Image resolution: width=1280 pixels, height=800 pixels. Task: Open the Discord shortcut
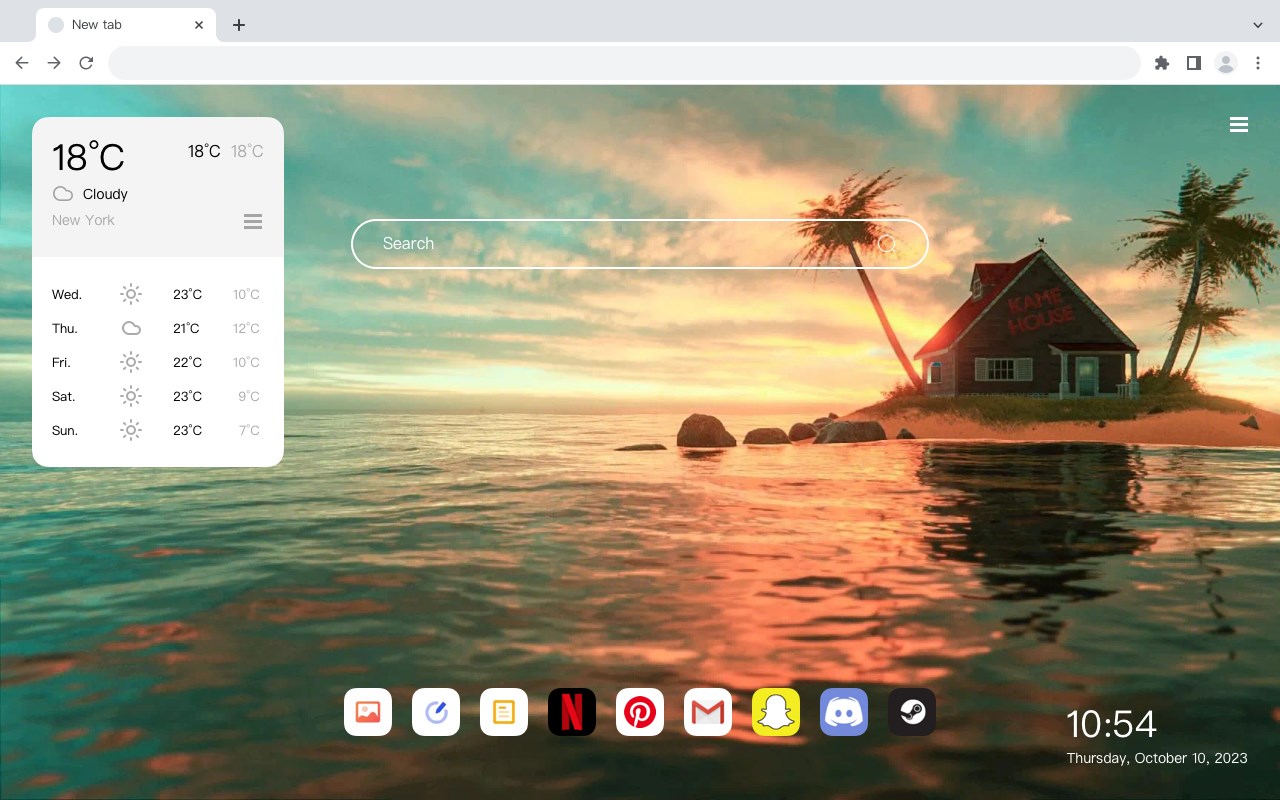click(x=844, y=712)
